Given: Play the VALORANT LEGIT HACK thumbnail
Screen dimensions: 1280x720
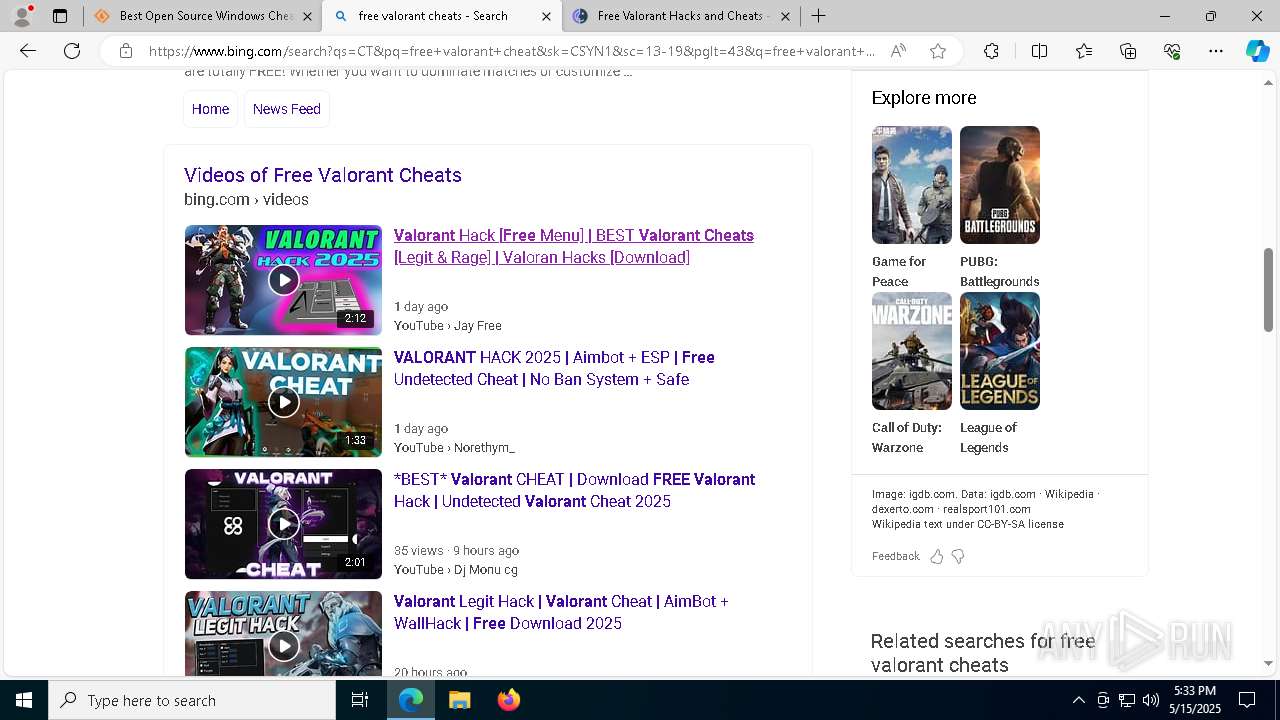Looking at the screenshot, I should [283, 634].
